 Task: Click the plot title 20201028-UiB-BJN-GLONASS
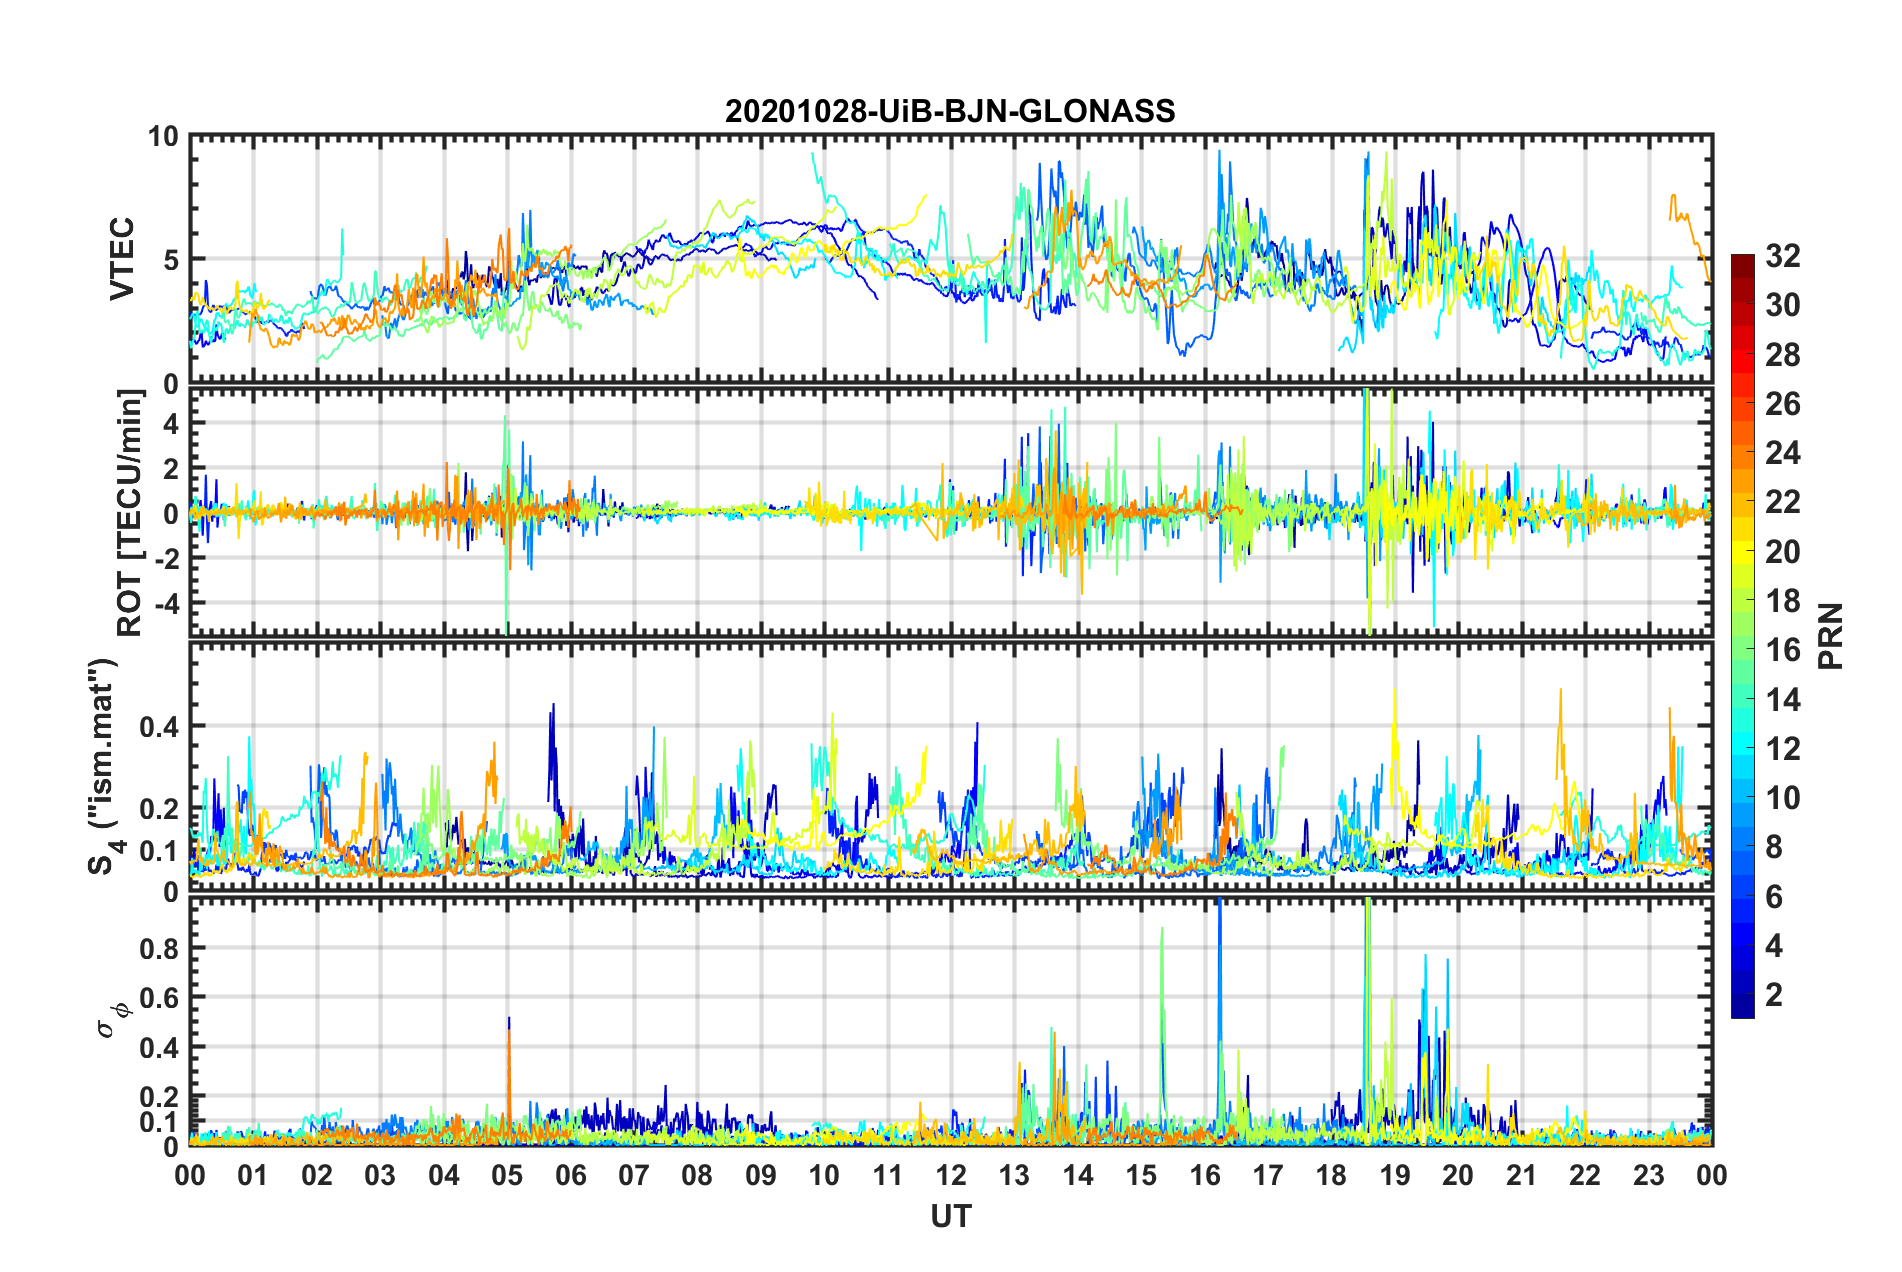950,111
